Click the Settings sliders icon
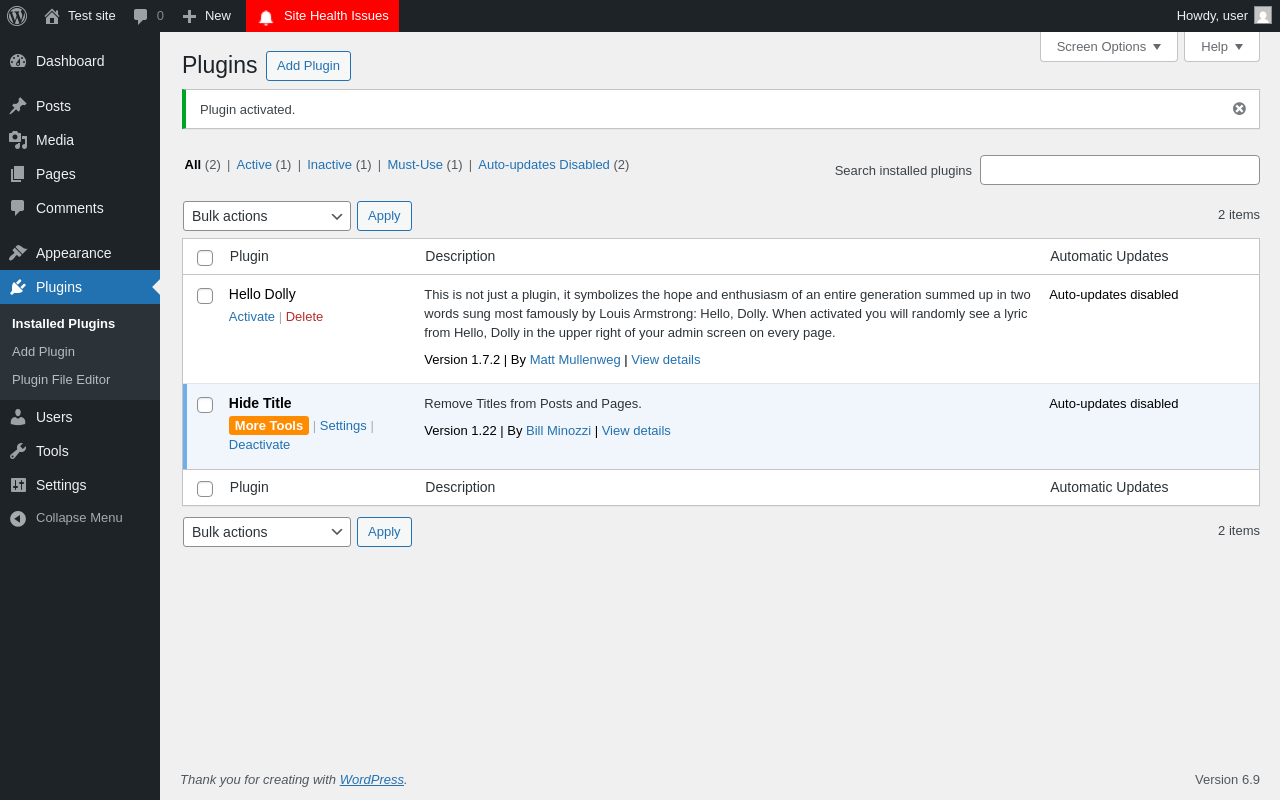 (18, 485)
